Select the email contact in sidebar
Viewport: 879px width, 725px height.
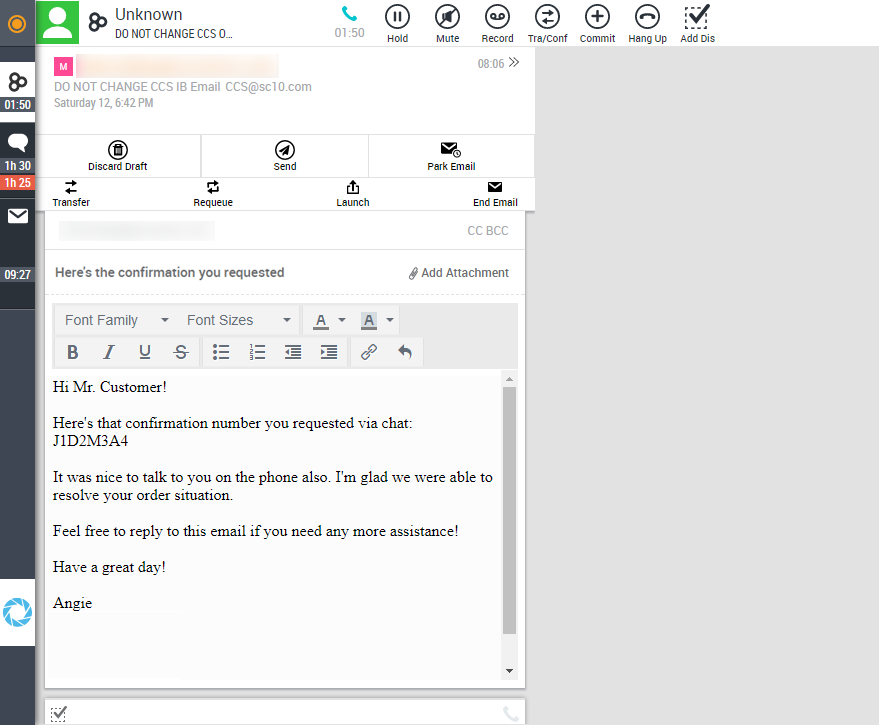[17, 216]
